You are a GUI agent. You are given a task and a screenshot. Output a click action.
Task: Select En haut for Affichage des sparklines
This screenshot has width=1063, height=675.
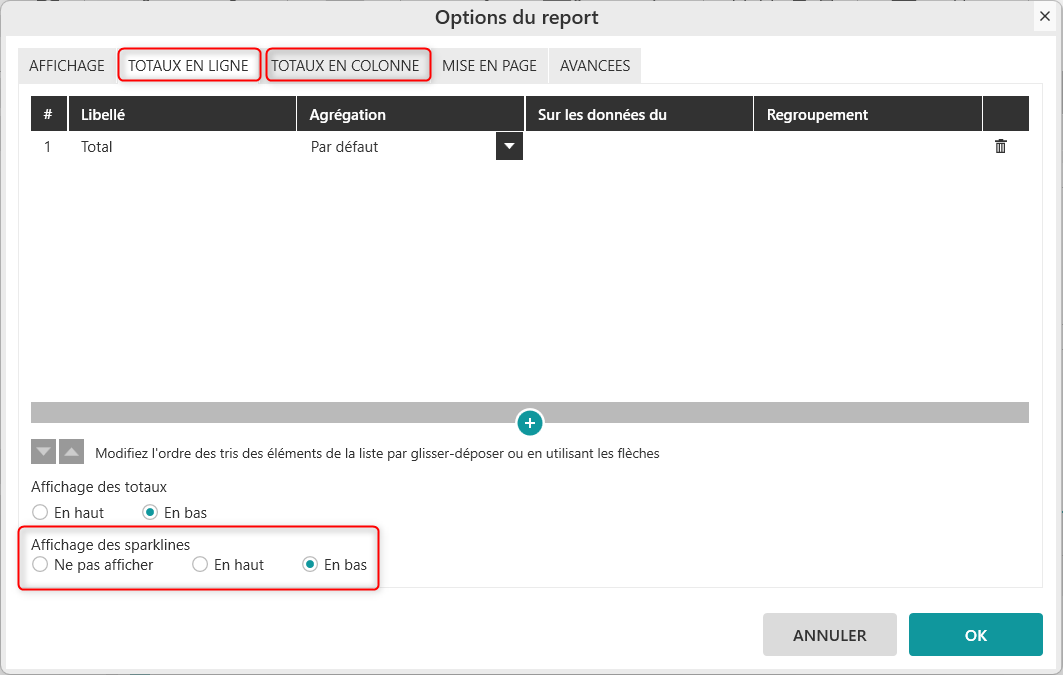200,565
